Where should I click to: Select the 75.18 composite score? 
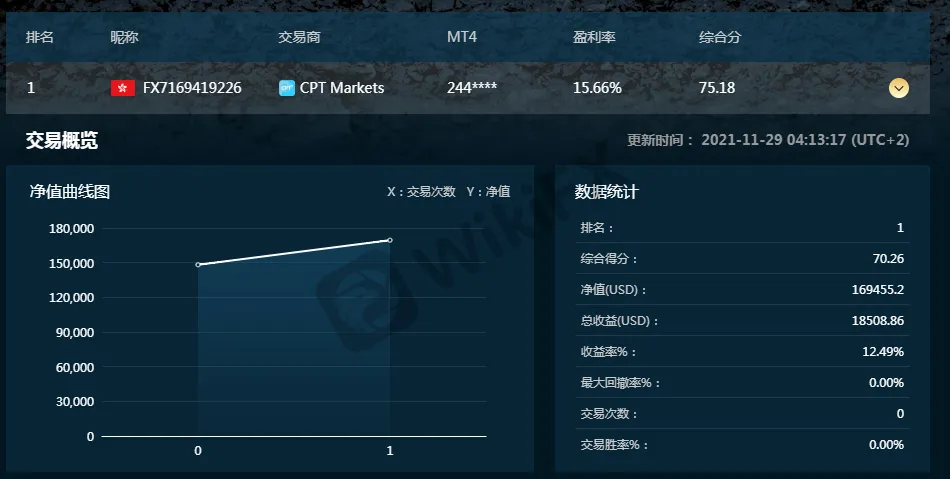coord(717,88)
